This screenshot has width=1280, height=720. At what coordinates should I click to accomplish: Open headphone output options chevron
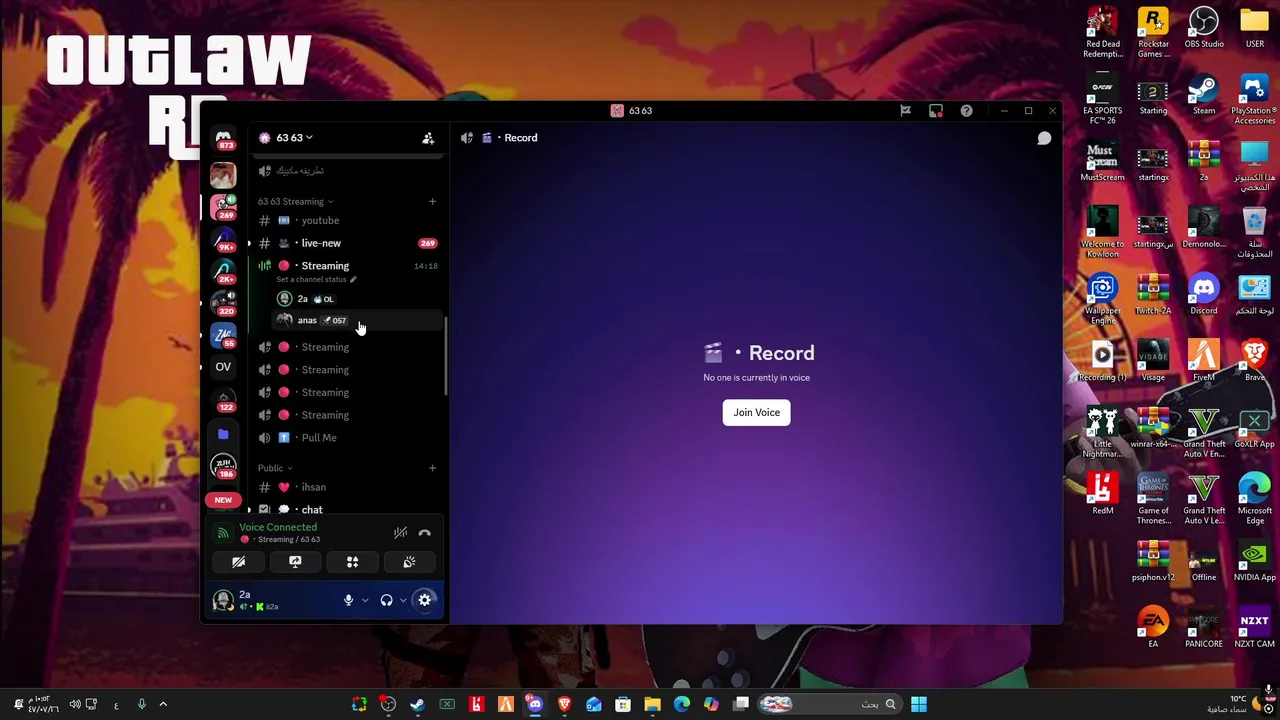403,600
